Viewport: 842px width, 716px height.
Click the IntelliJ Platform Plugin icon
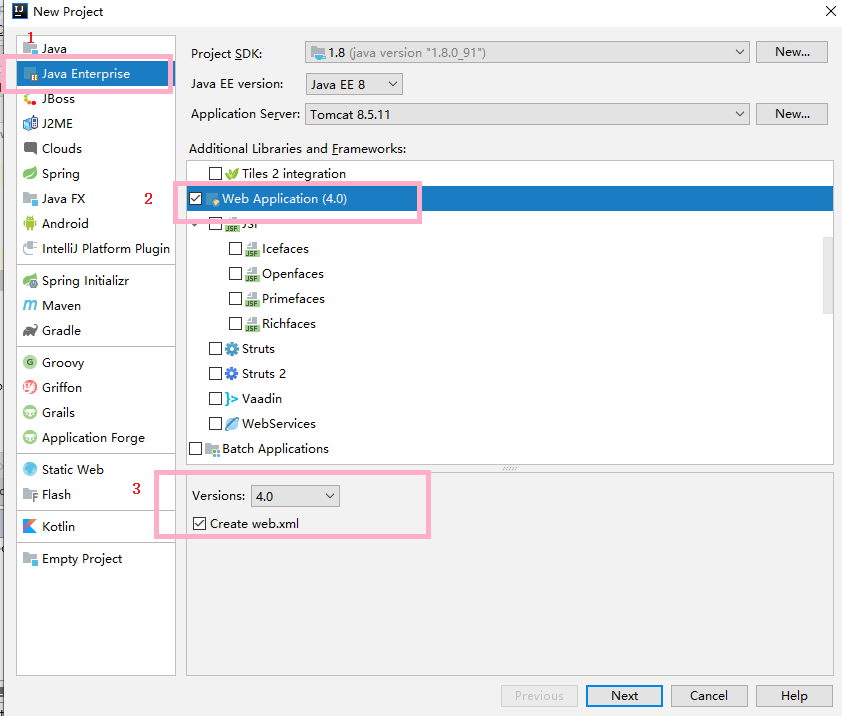click(x=30, y=248)
